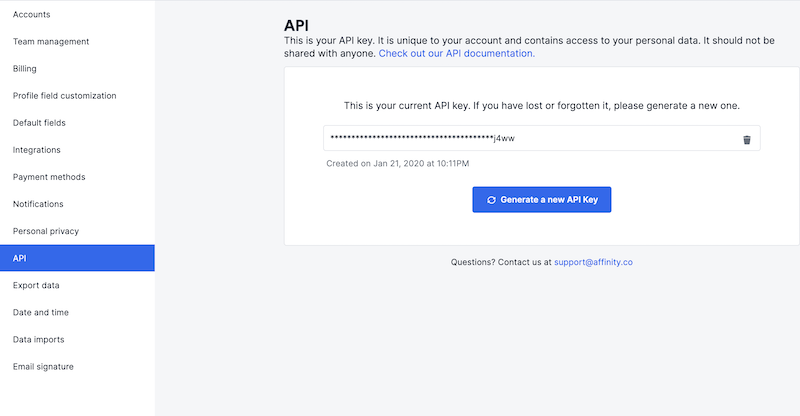Click Generate a new API Key button

[x=541, y=200]
